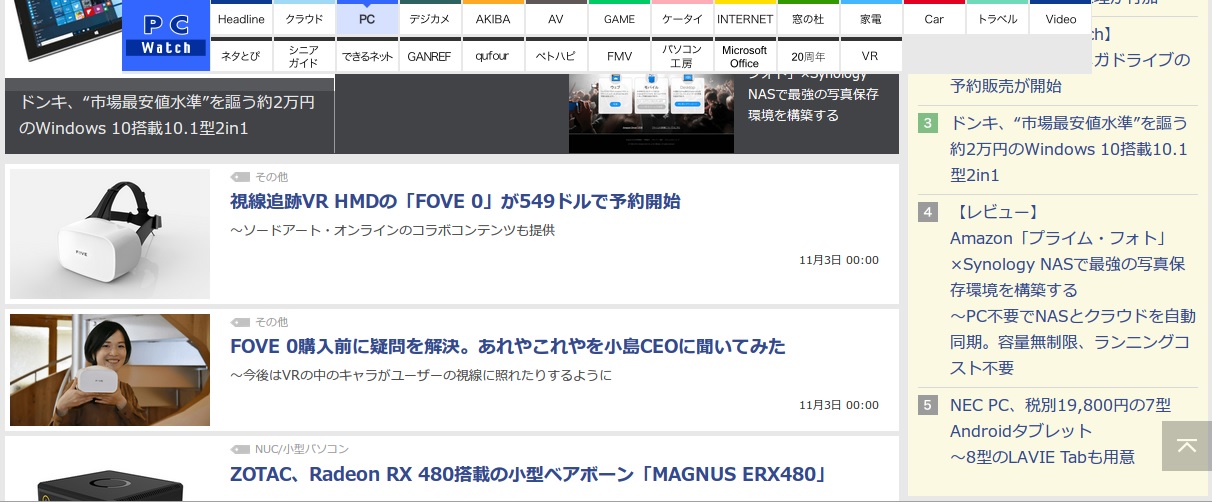Click ranking number 4 badge

[x=928, y=212]
